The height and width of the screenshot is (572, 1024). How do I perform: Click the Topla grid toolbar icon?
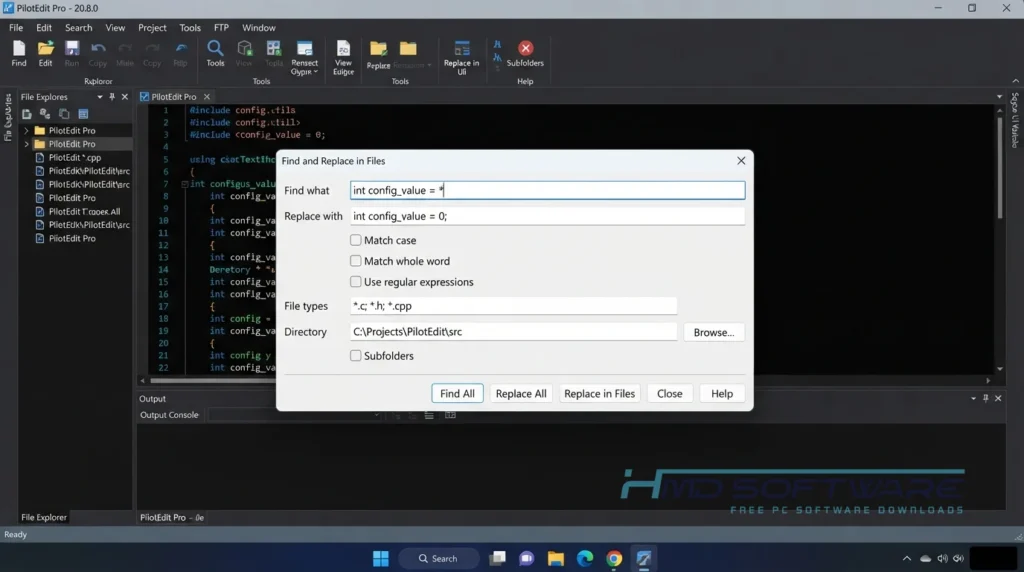(x=274, y=48)
